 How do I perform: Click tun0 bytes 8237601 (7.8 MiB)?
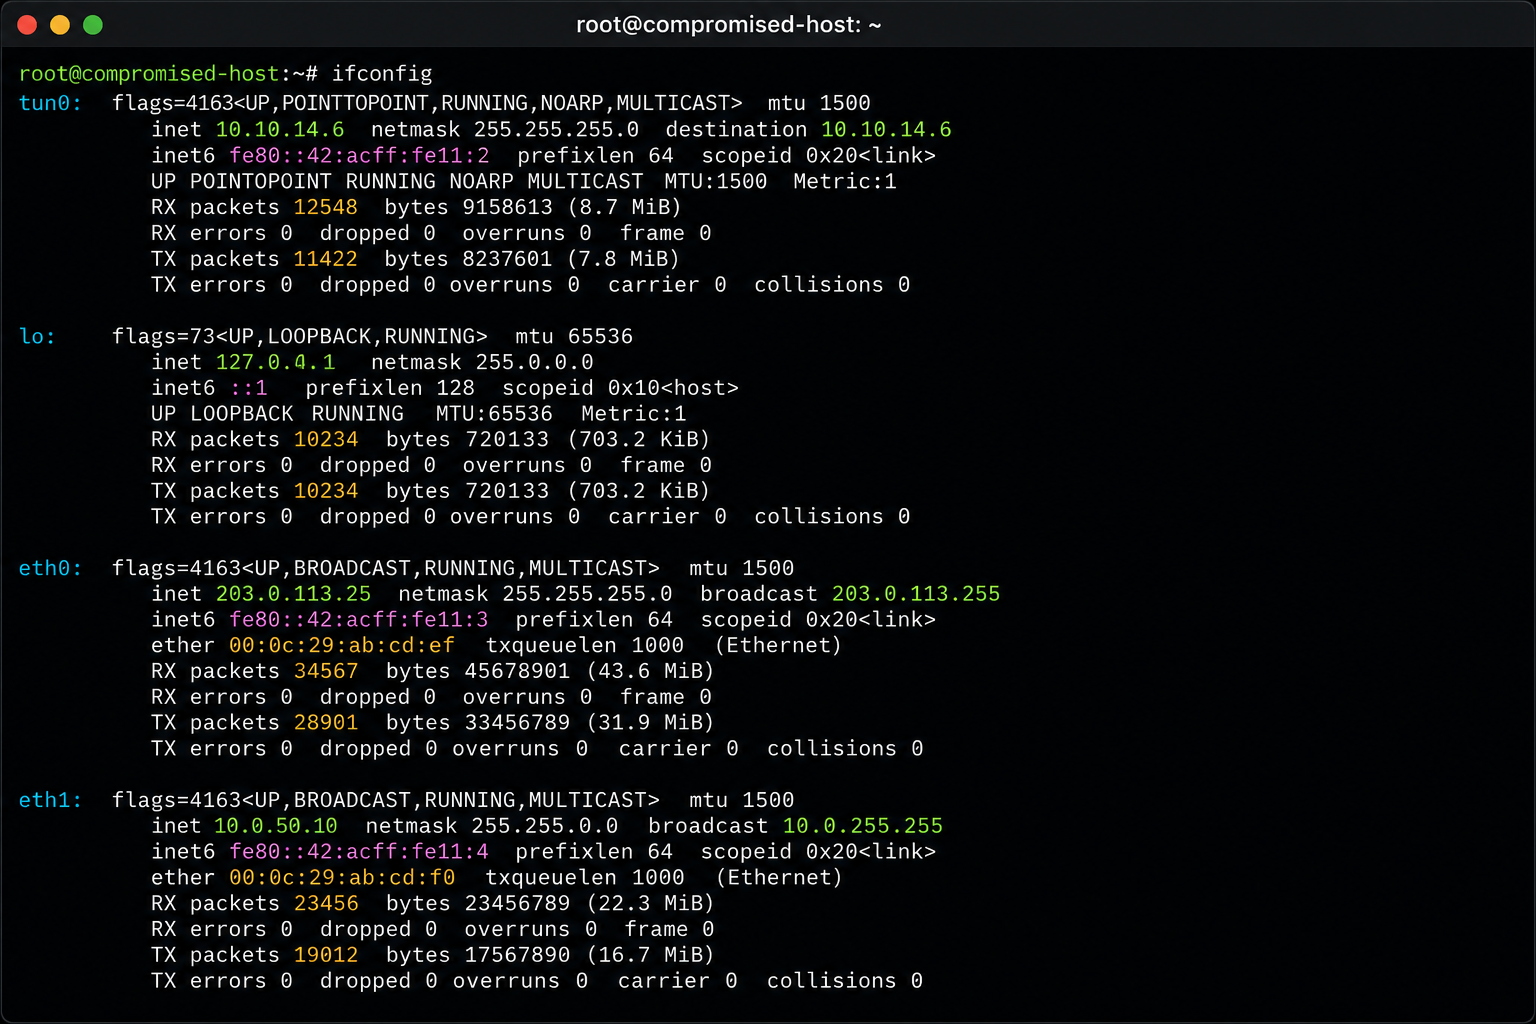coord(532,259)
